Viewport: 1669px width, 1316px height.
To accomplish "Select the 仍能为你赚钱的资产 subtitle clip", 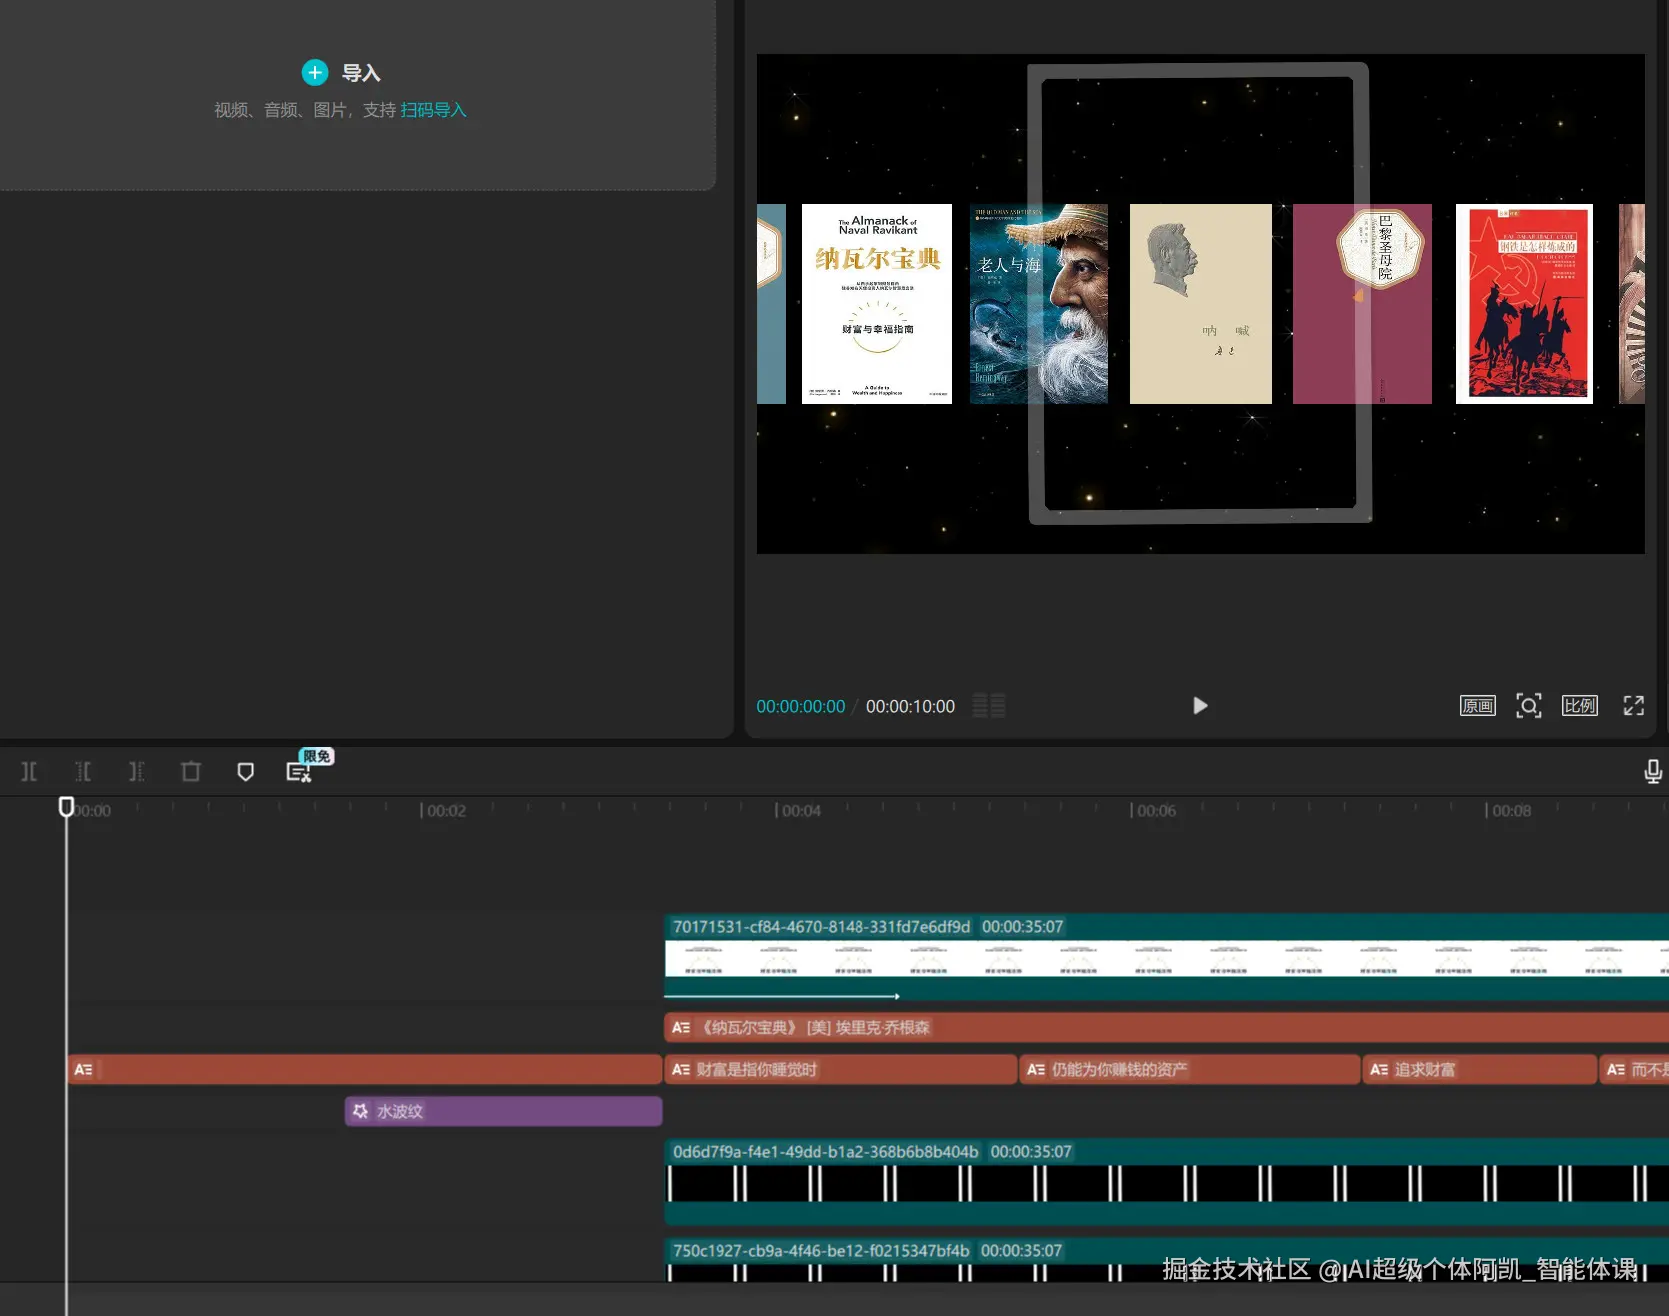I will pos(1189,1070).
